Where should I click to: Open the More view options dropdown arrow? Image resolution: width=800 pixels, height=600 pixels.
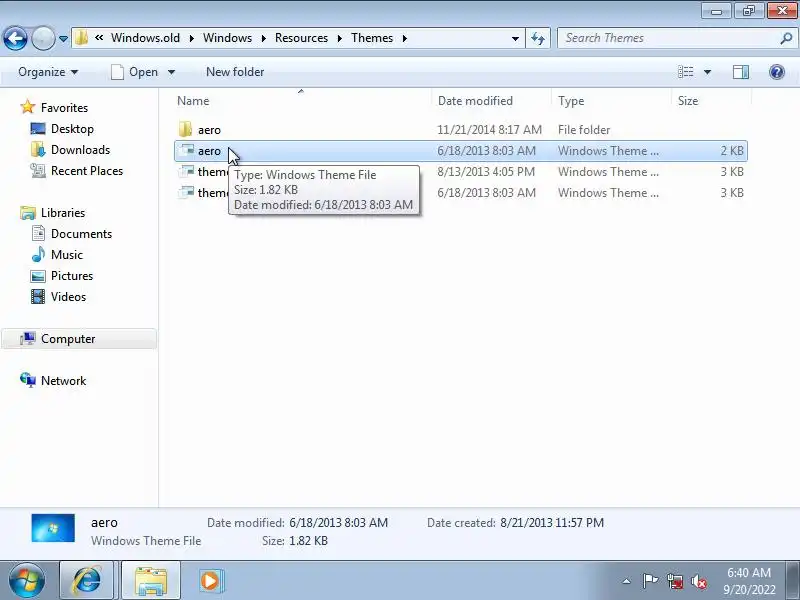coord(707,72)
